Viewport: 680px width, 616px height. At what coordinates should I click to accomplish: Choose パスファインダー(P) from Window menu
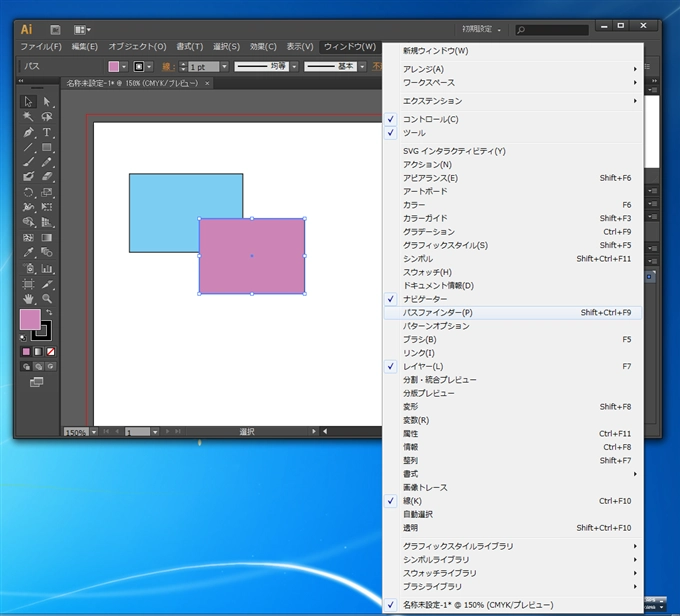click(x=513, y=312)
